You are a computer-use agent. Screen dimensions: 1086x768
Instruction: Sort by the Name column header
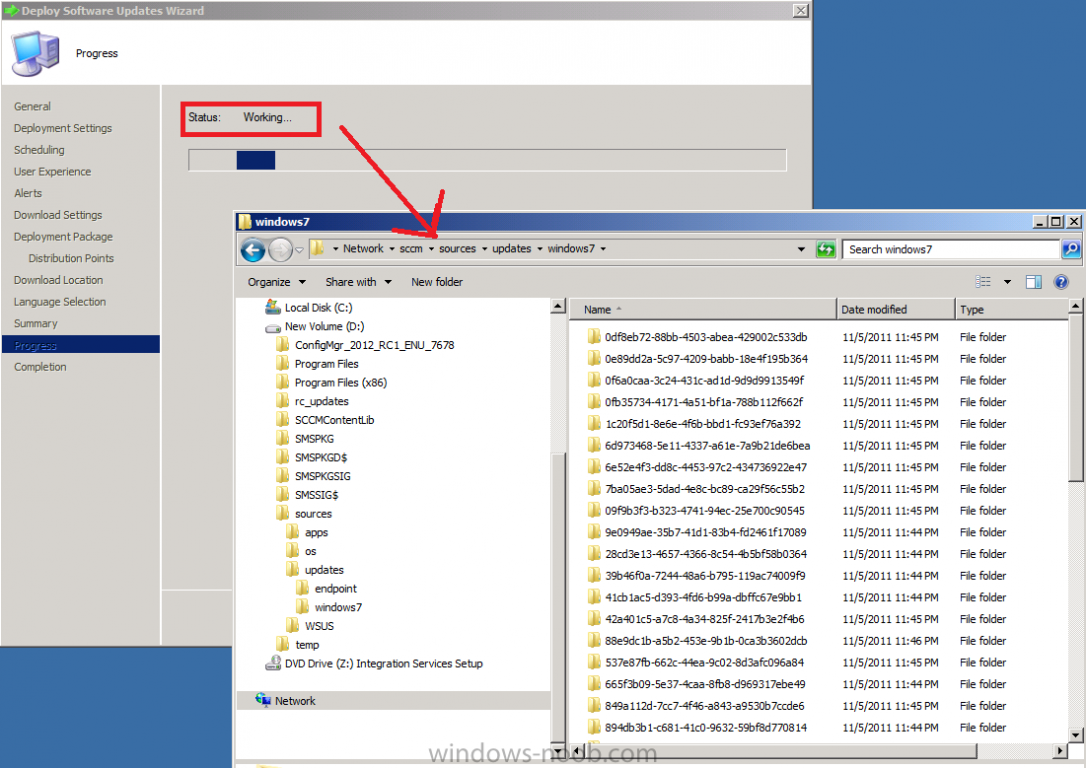(x=702, y=310)
